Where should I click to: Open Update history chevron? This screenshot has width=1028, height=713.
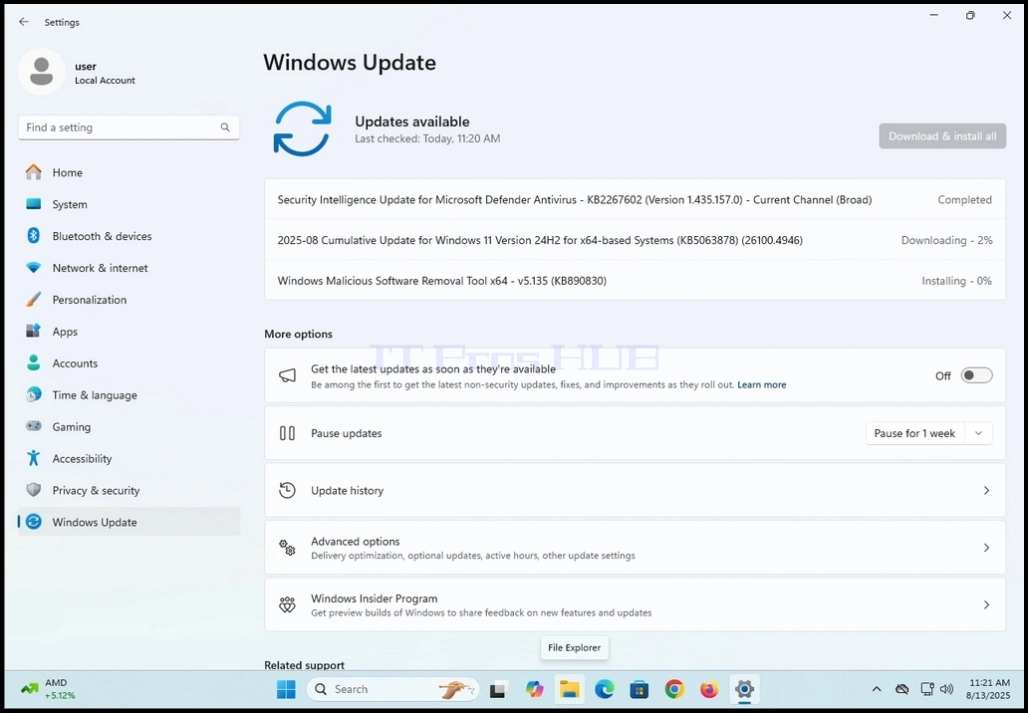pos(986,490)
